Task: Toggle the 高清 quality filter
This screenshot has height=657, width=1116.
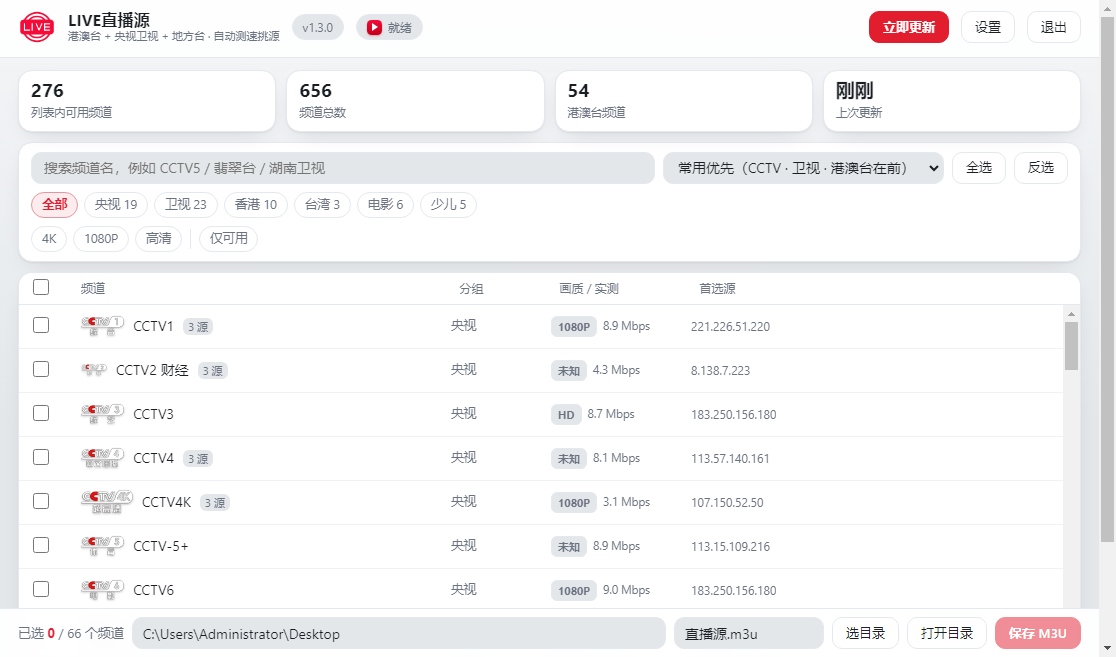Action: [159, 238]
